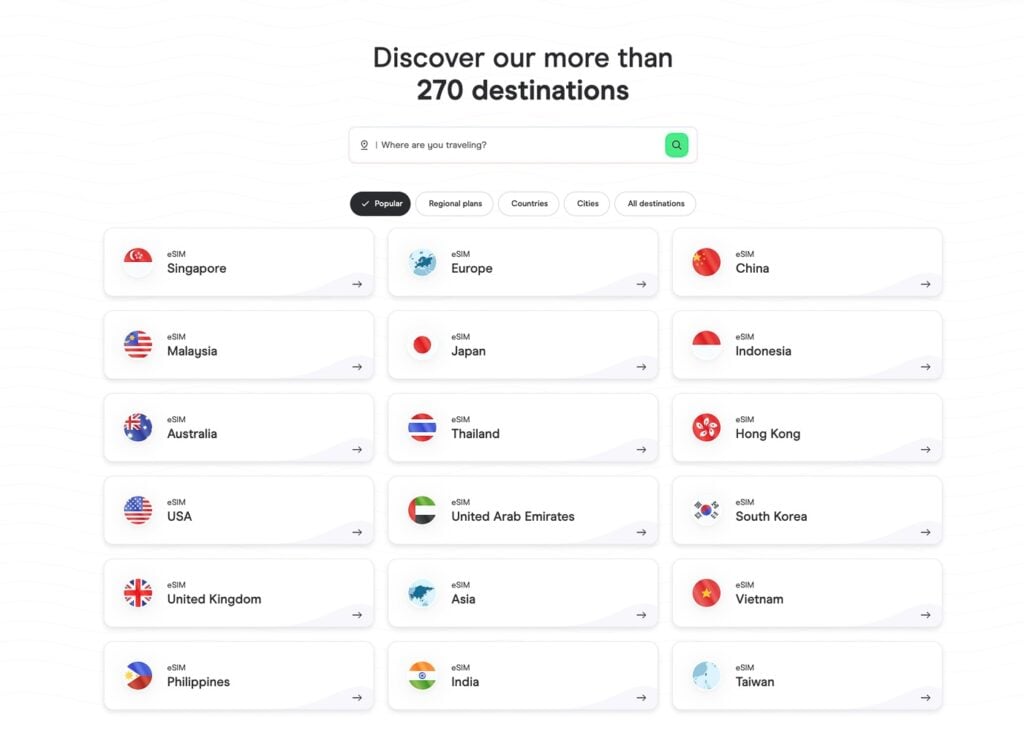Click the checkmark on the Popular pill
The width and height of the screenshot is (1024, 749).
[363, 203]
